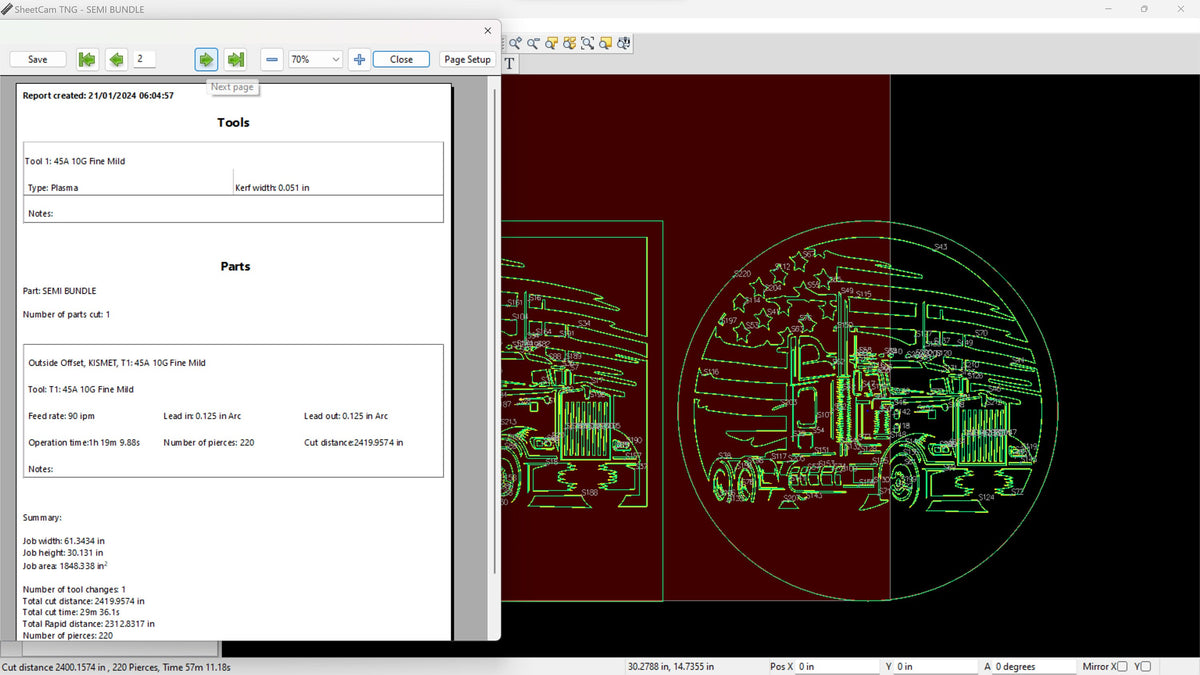Zoom out the report preview with minus

tap(272, 60)
